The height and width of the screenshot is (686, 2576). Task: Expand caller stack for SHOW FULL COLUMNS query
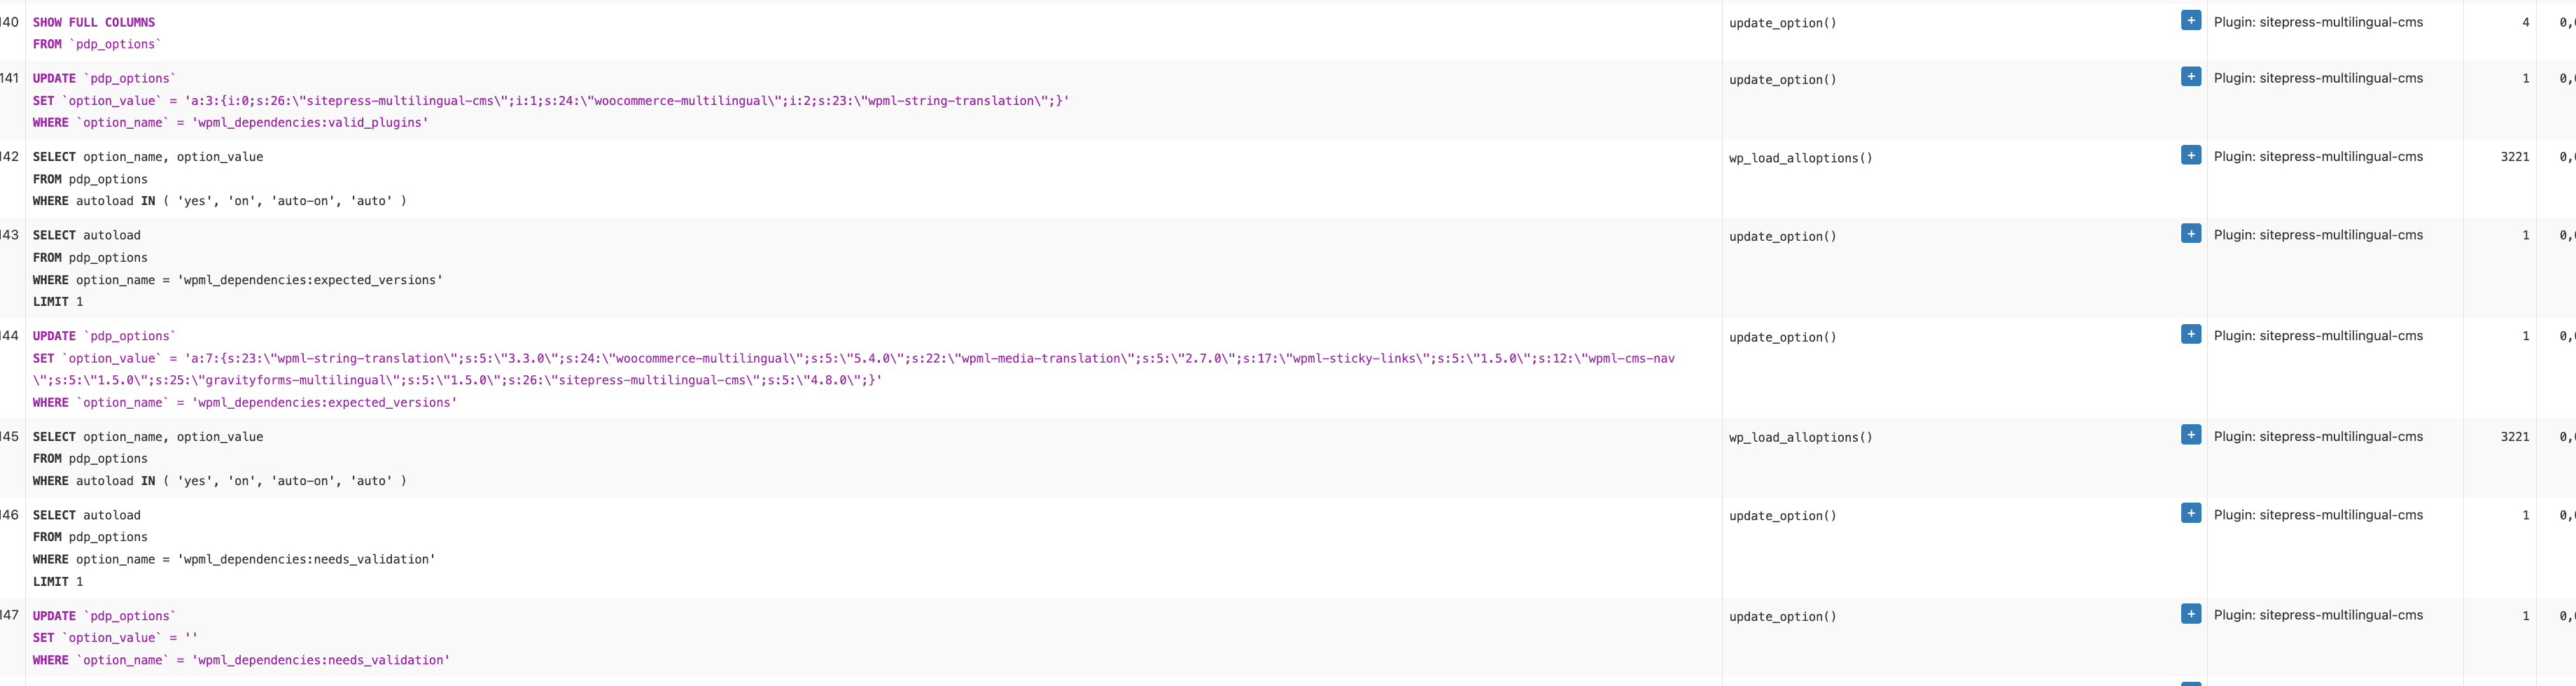tap(2190, 21)
